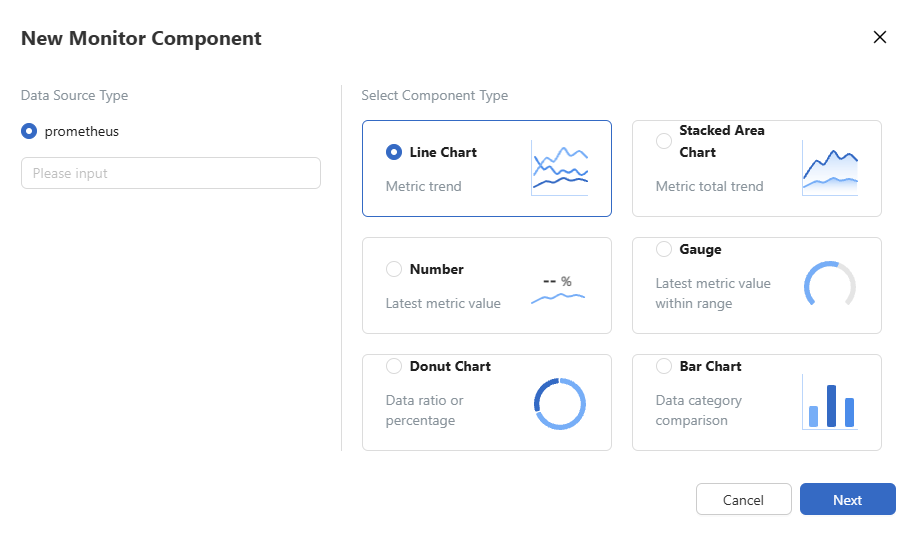917x534 pixels.
Task: Click the Donut Chart ring icon
Action: pos(560,404)
